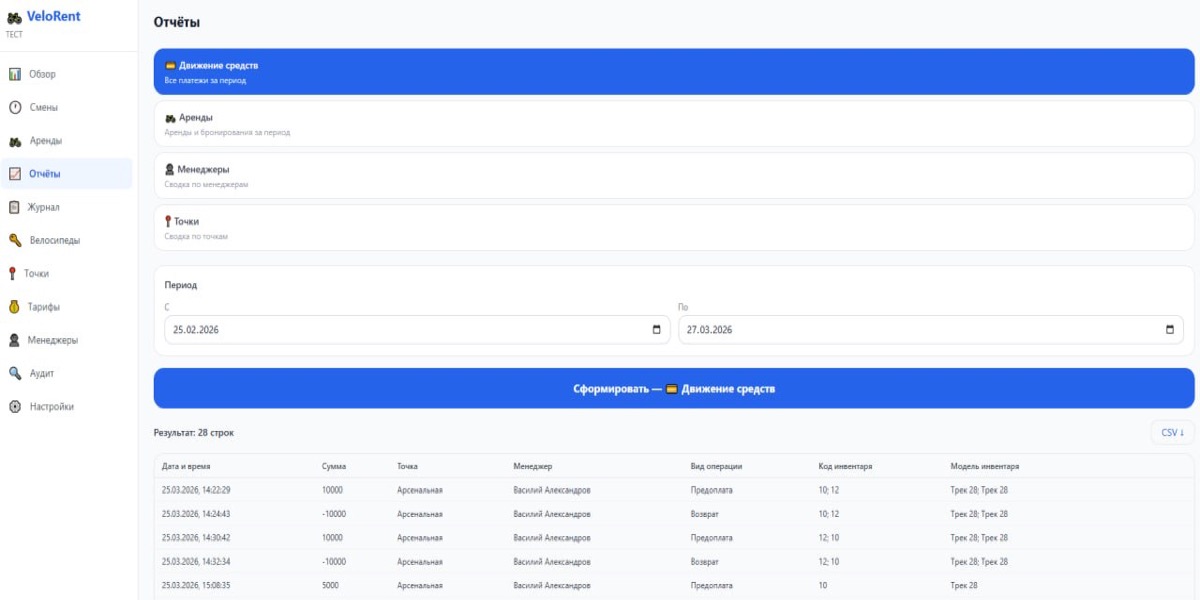Choose the Точки report card

(673, 228)
